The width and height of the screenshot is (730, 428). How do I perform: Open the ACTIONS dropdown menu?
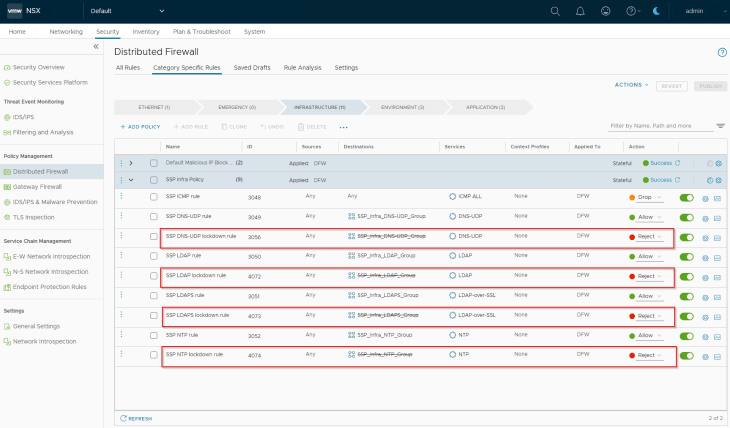coord(632,85)
